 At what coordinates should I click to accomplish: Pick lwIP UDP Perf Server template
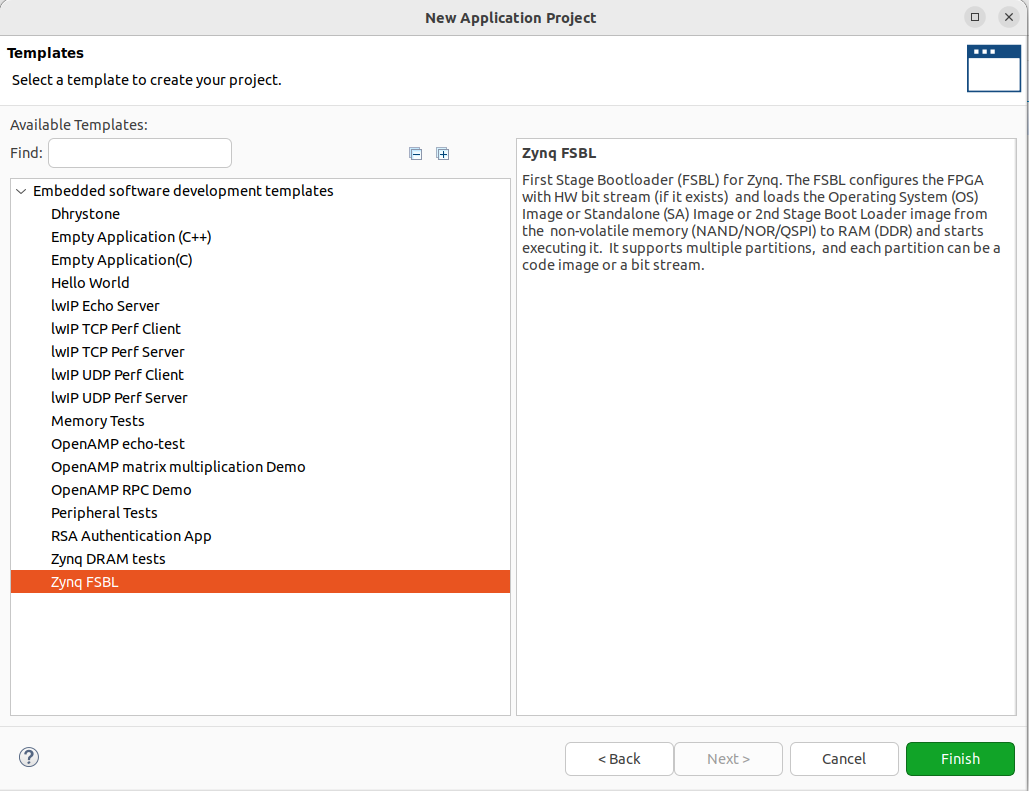119,398
